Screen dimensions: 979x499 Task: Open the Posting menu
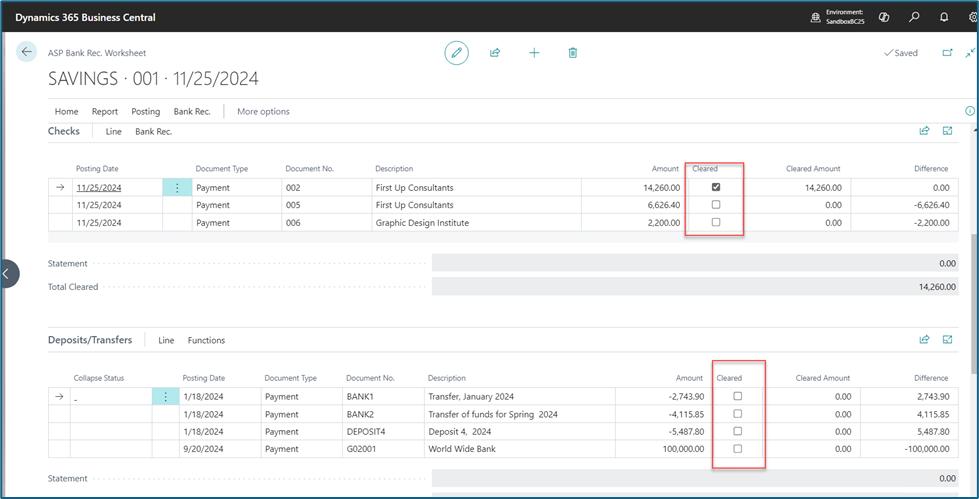(x=145, y=112)
